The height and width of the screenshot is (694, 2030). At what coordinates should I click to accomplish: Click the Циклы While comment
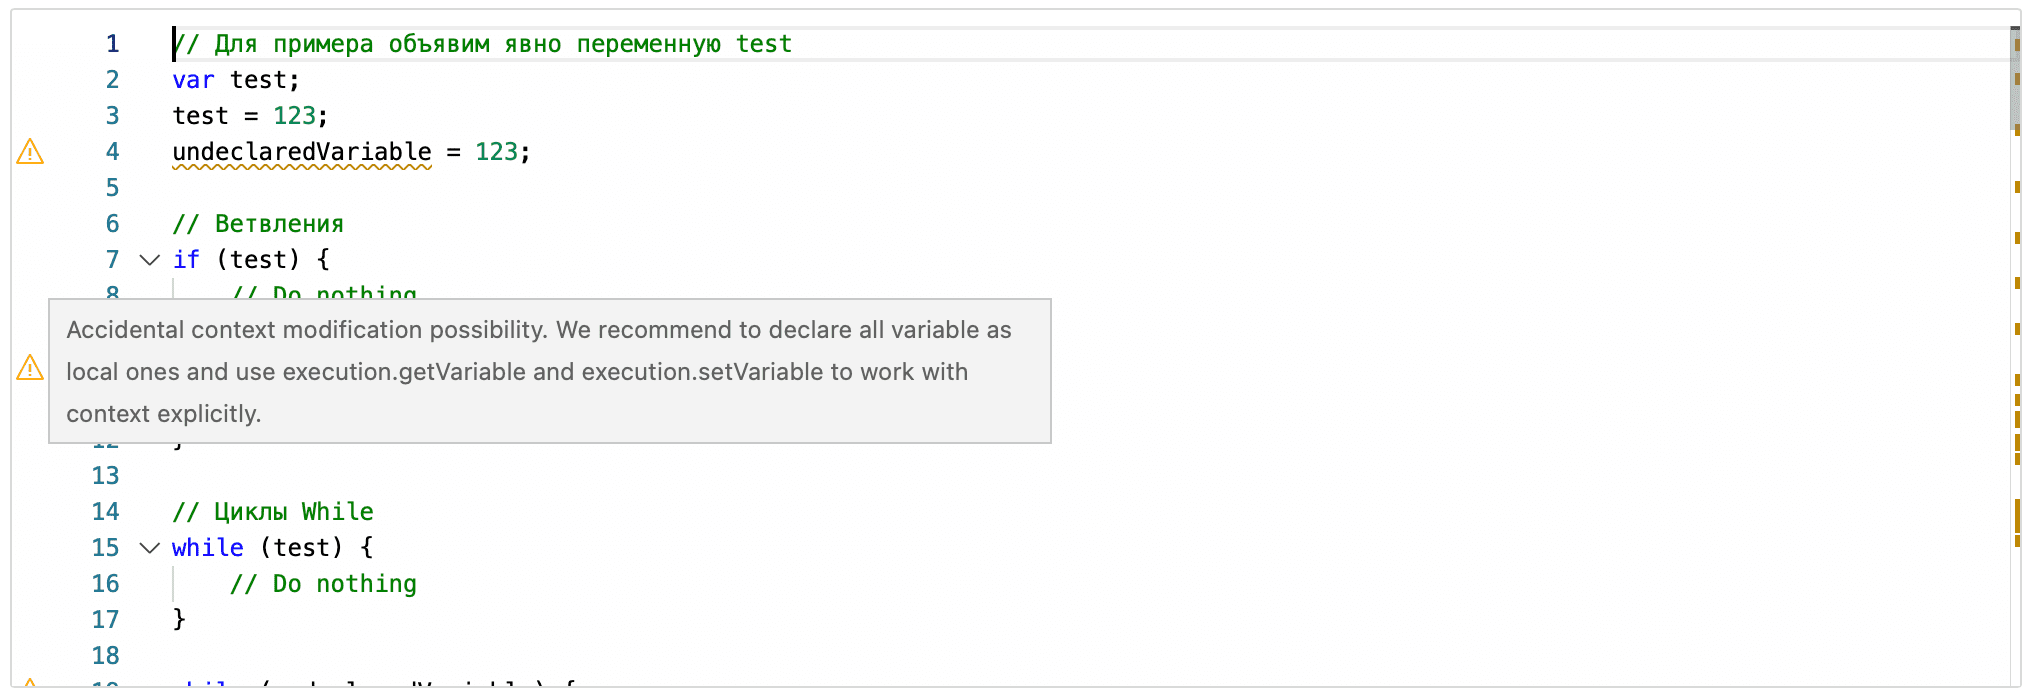(273, 512)
